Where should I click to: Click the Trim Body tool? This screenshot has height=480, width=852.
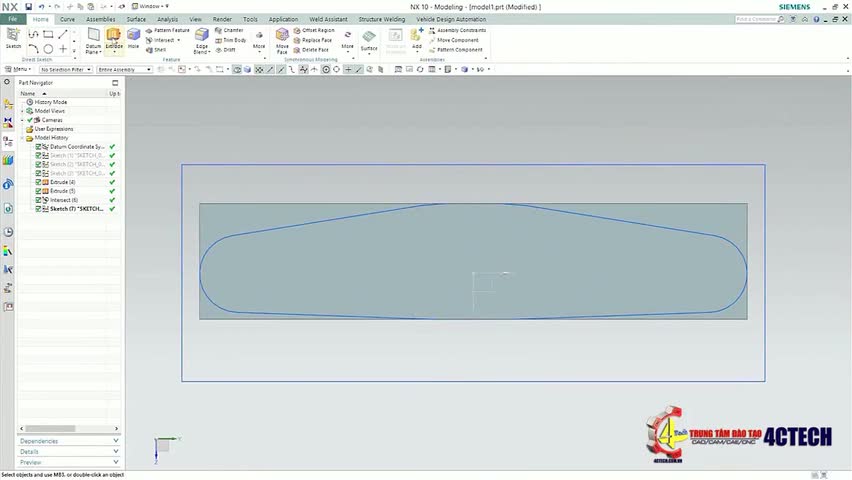(230, 40)
